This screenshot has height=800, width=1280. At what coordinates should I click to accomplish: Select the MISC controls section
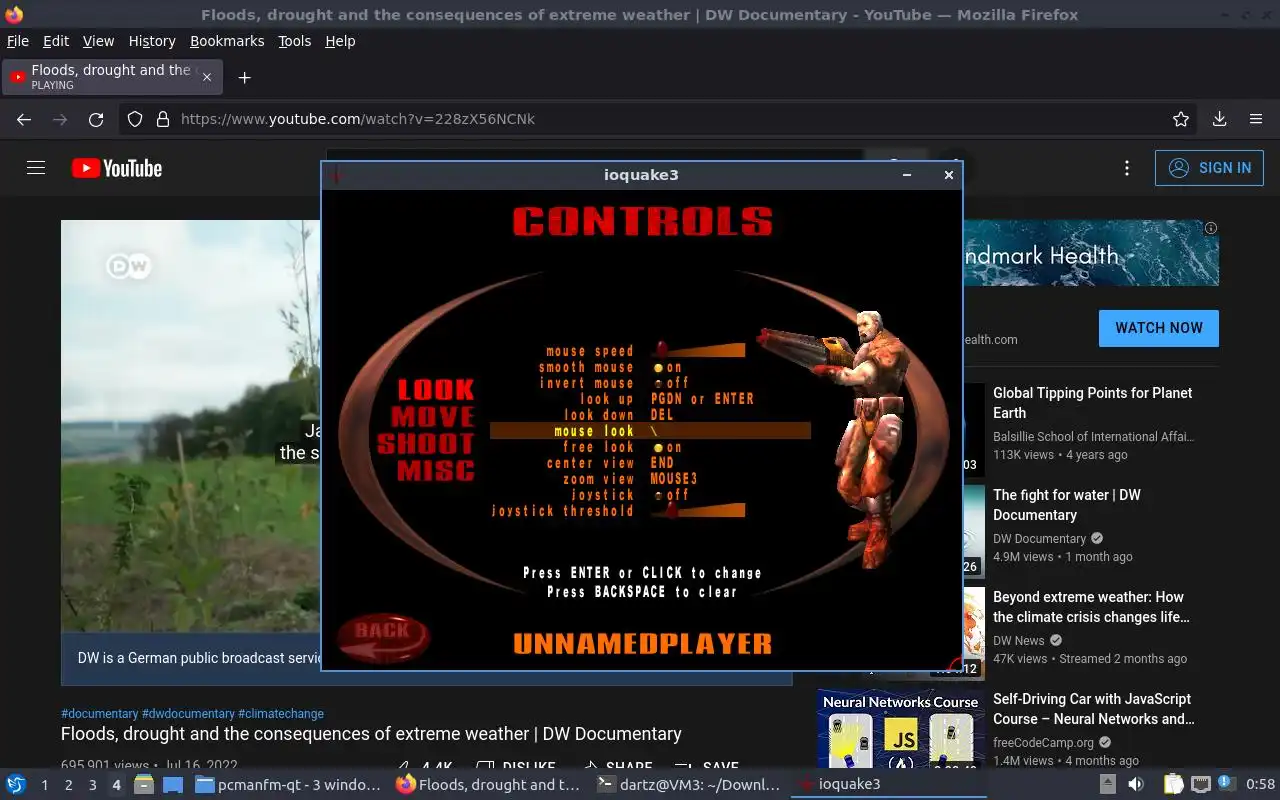click(x=436, y=470)
